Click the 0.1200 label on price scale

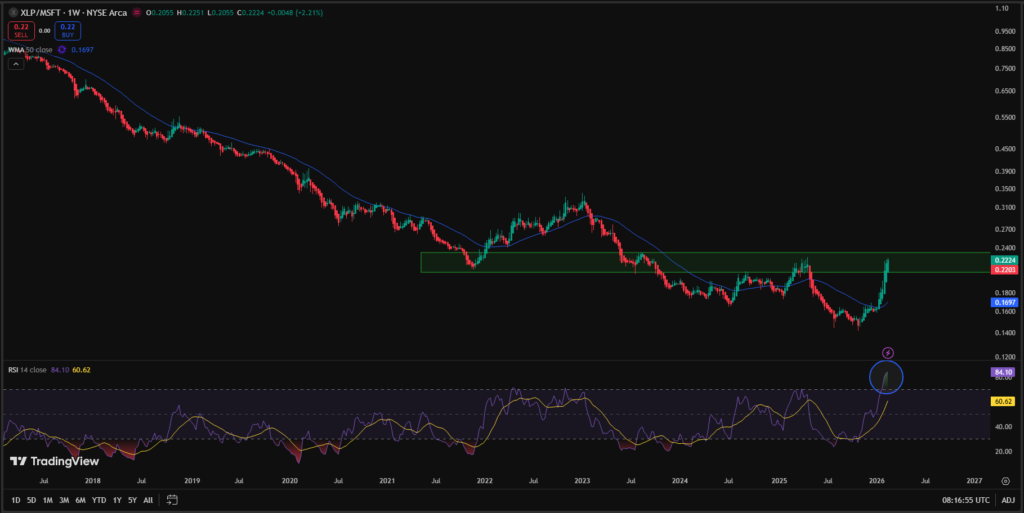pos(1005,357)
